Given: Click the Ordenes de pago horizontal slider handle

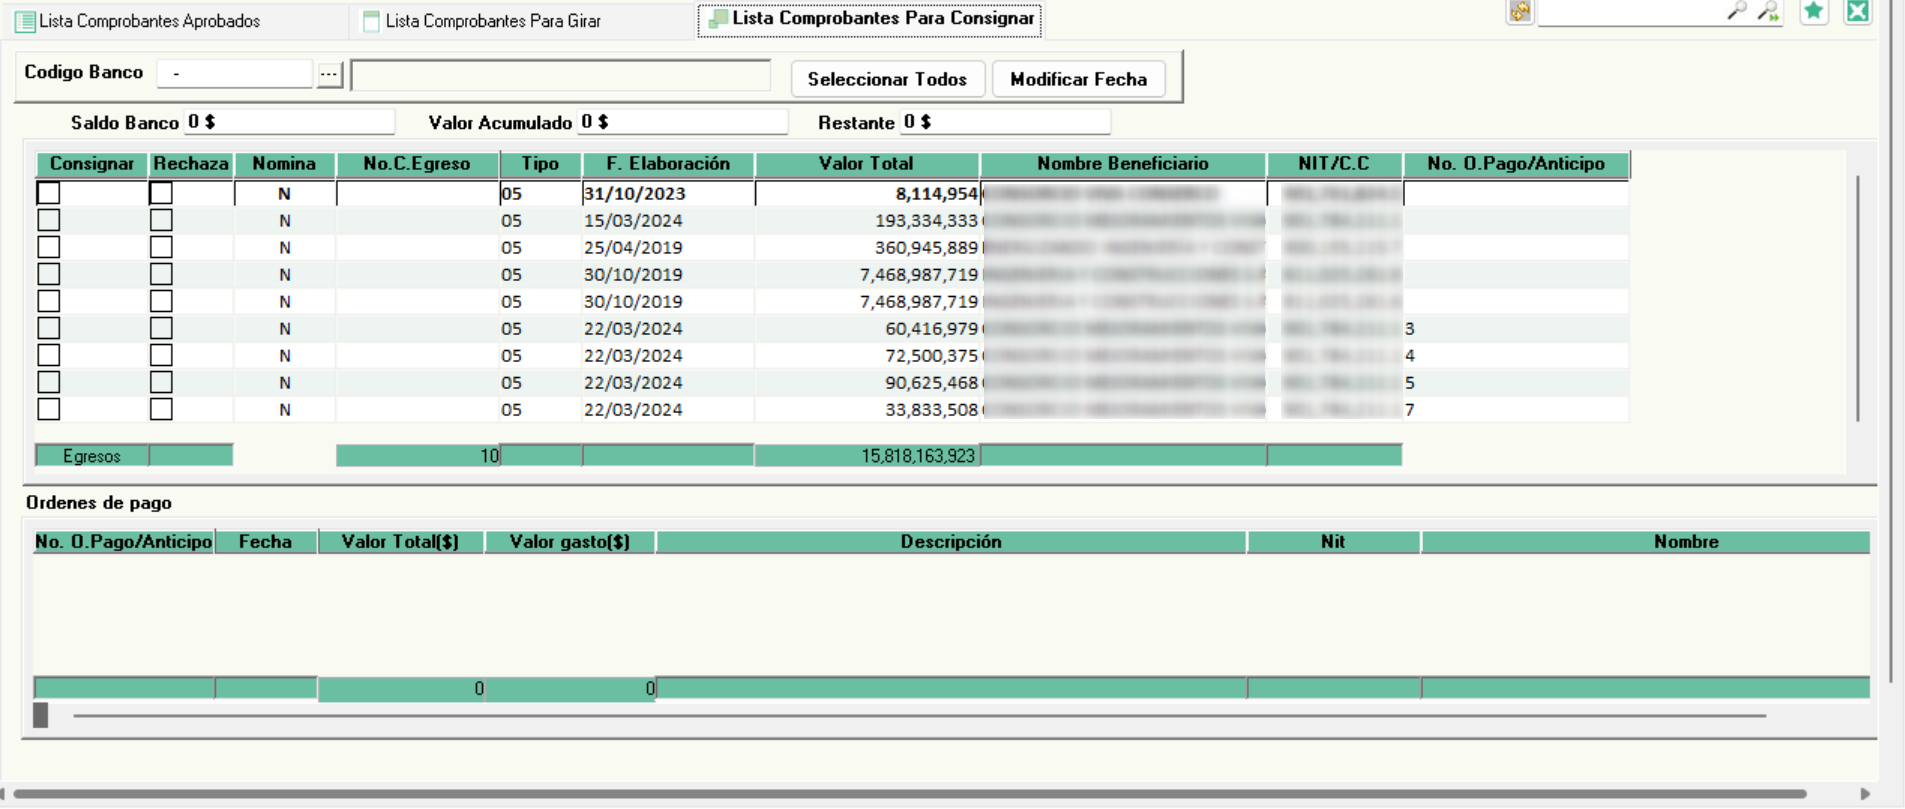Looking at the screenshot, I should pos(41,715).
